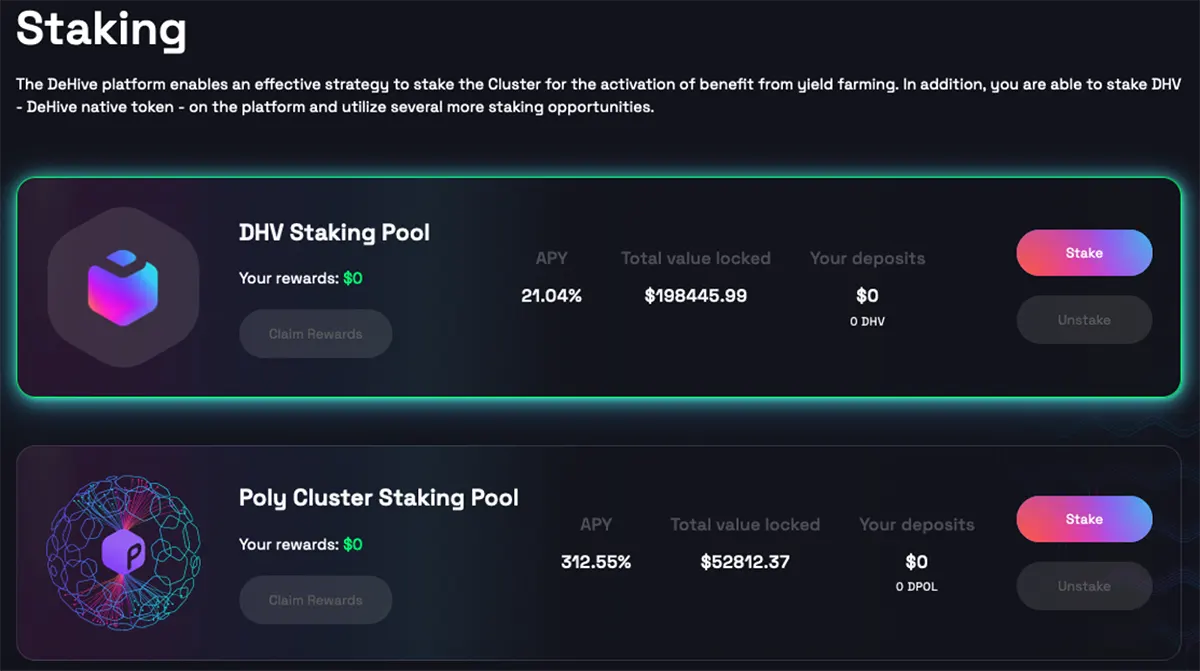This screenshot has height=671, width=1200.
Task: Click the 21.04% APY value
Action: (x=551, y=296)
